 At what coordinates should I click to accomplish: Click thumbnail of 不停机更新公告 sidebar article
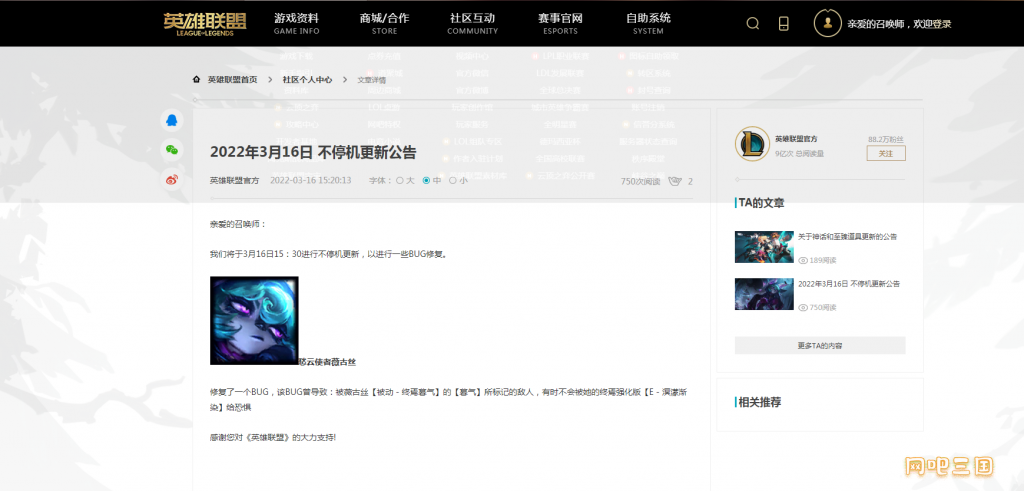pos(764,294)
